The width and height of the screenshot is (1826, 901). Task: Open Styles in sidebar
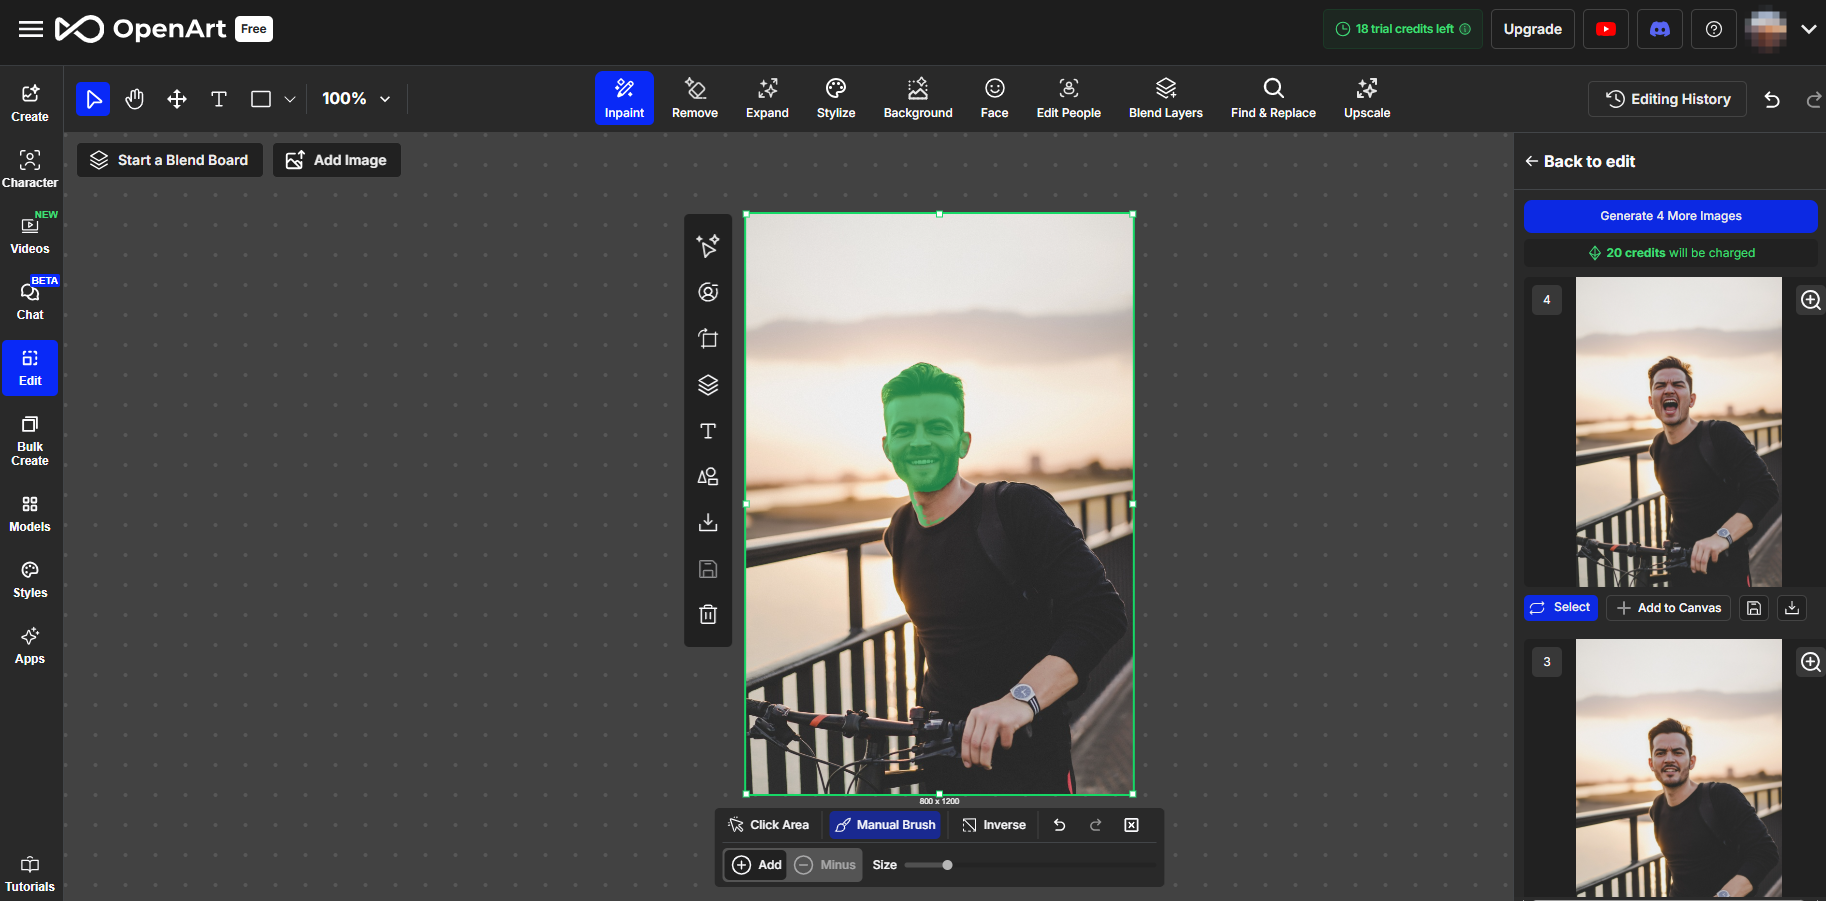[x=30, y=580]
